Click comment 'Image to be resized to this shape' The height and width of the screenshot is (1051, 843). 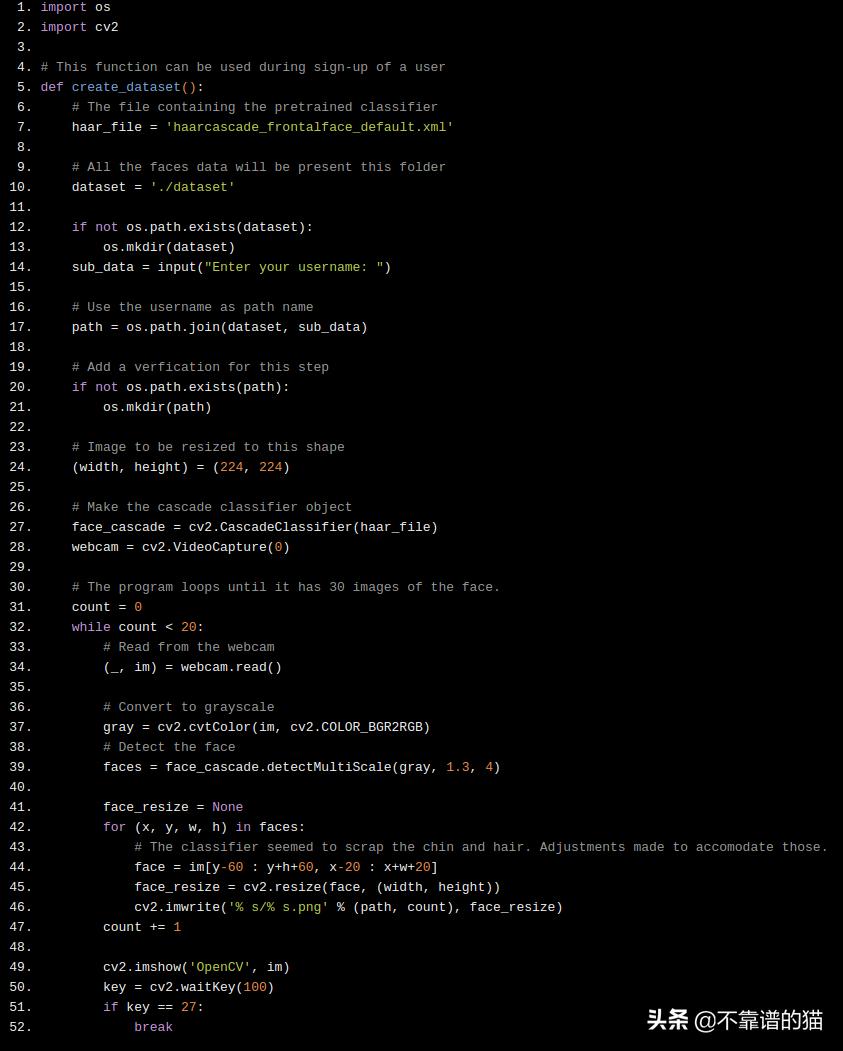coord(208,447)
